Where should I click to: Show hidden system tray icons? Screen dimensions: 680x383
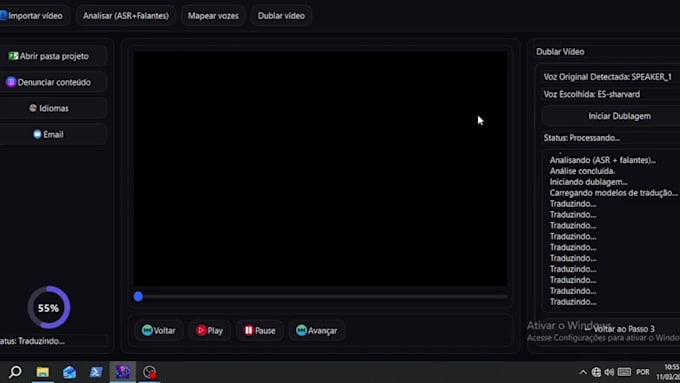(x=583, y=372)
